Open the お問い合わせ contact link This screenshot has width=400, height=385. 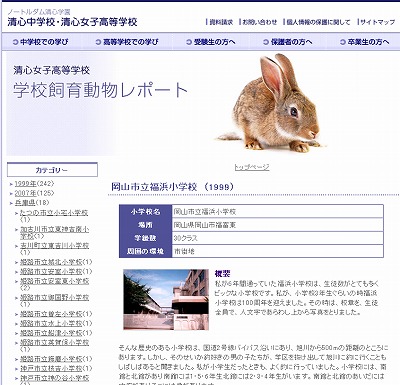point(259,22)
